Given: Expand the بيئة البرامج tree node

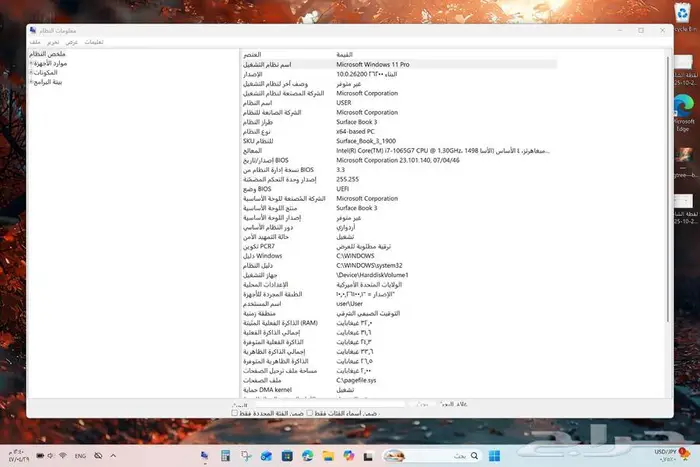Looking at the screenshot, I should pos(32,81).
